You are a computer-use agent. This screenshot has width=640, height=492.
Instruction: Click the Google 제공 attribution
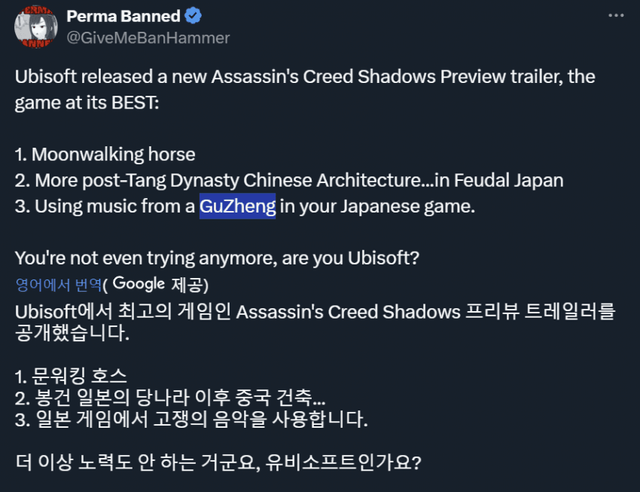(160, 283)
